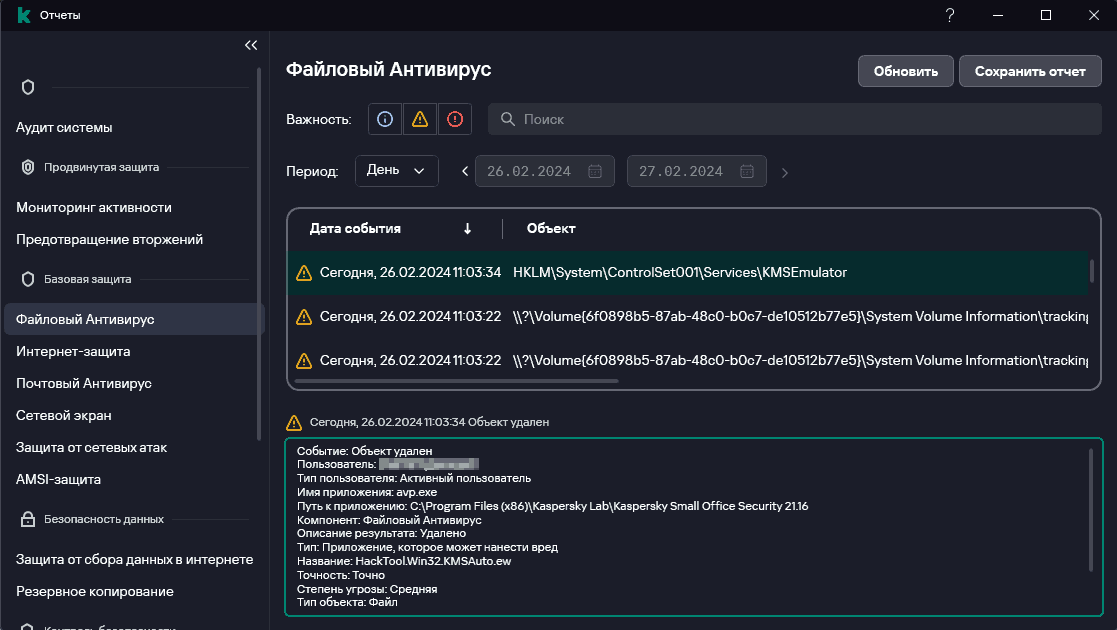Click the help question mark icon
Viewport: 1117px width, 630px height.
[949, 15]
